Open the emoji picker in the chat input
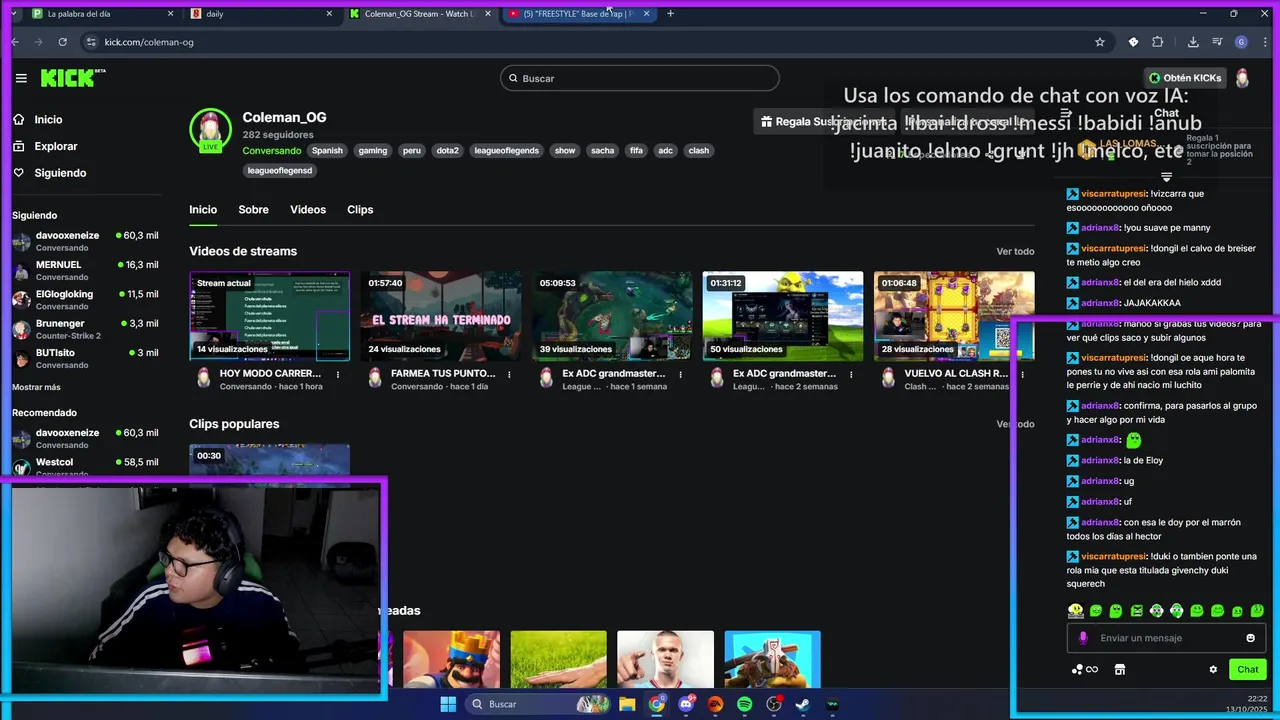Screen dimensions: 1280x720 (x=1250, y=638)
